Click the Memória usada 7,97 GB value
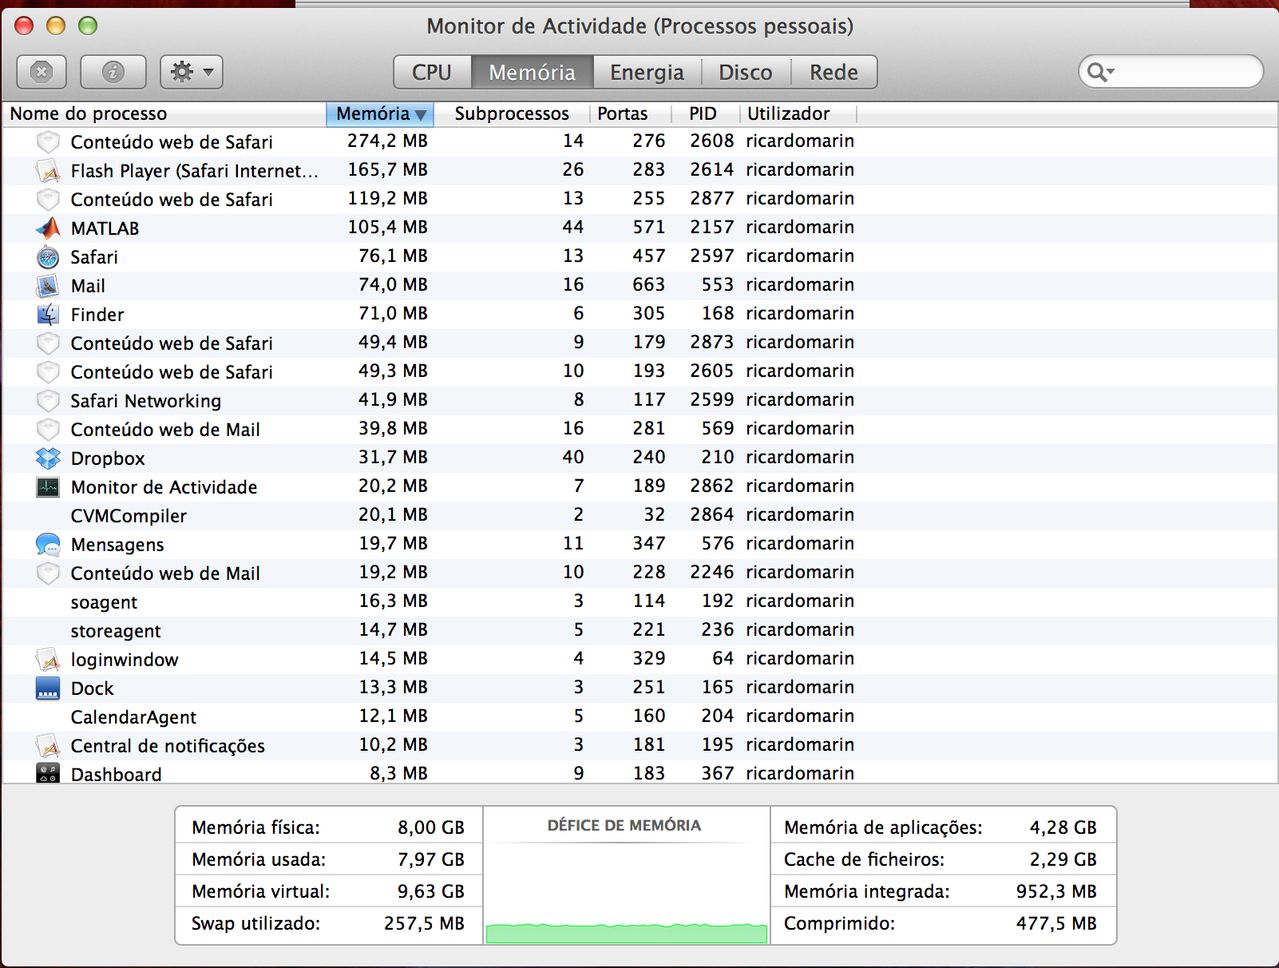 [431, 860]
